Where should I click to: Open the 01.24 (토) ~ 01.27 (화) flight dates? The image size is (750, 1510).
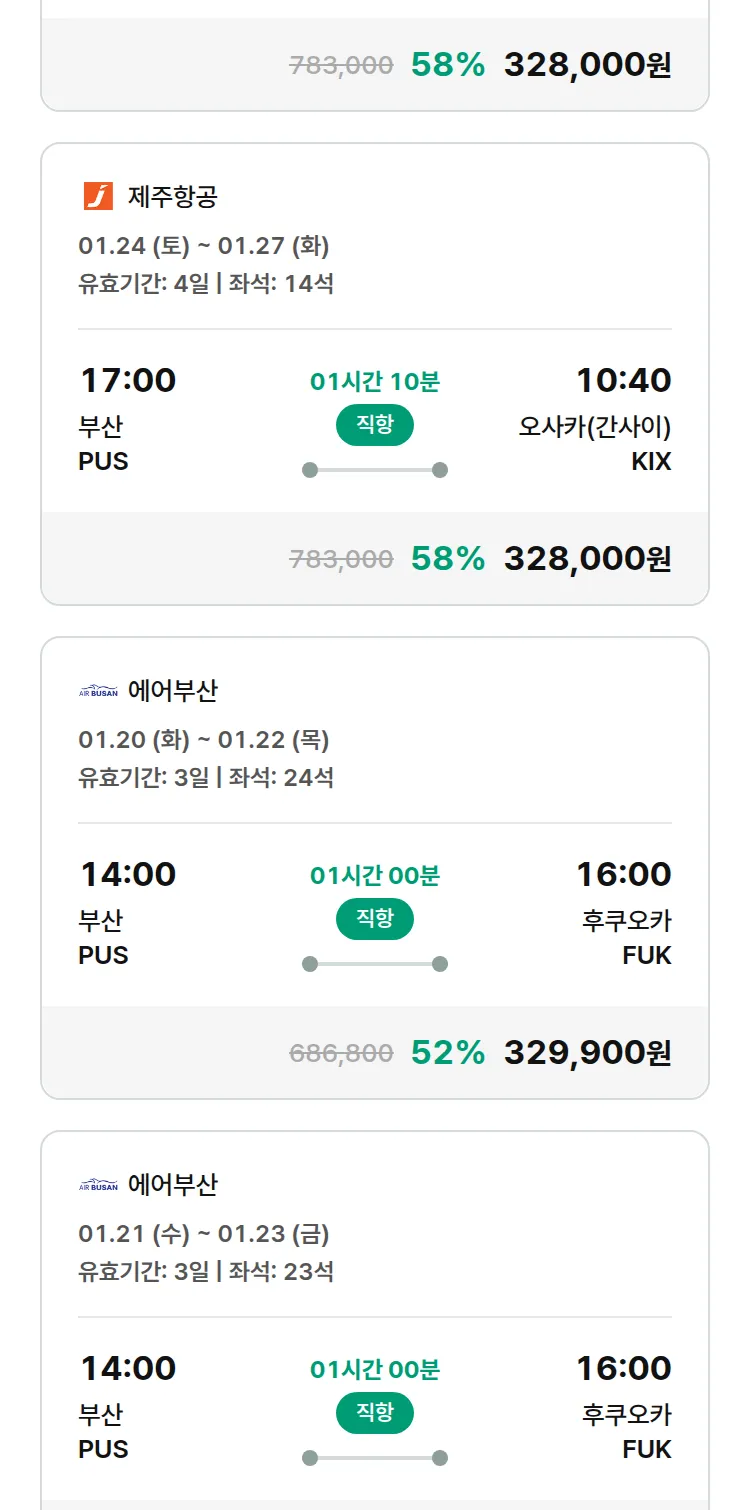pyautogui.click(x=204, y=245)
